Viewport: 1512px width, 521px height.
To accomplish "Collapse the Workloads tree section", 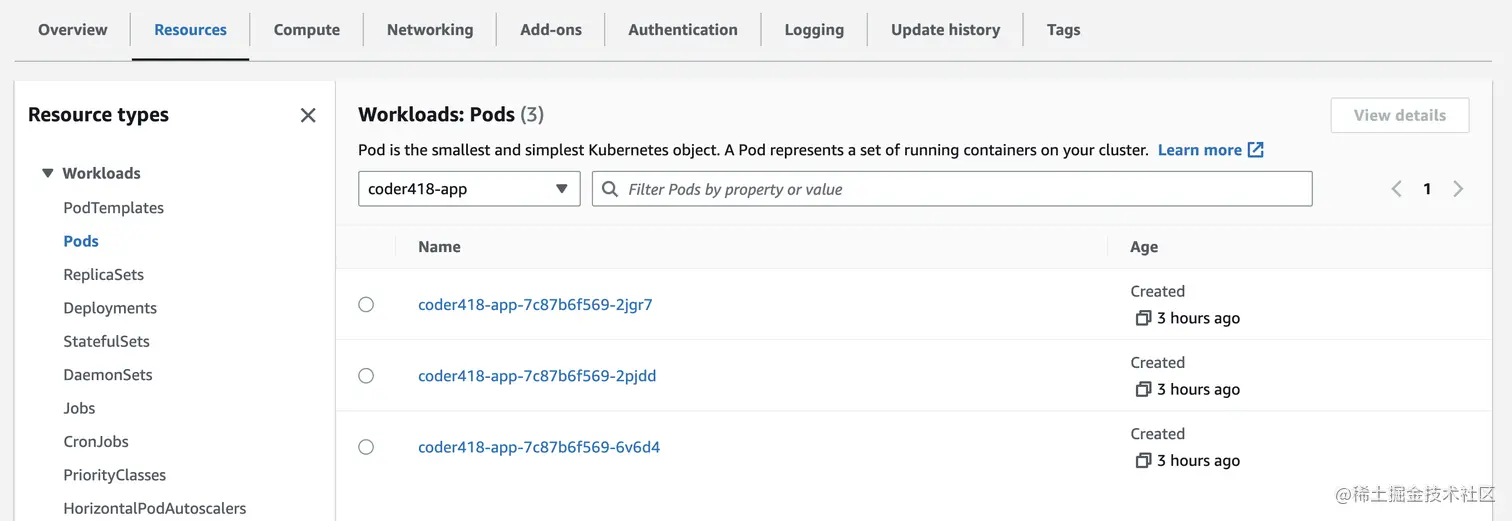I will coord(47,173).
